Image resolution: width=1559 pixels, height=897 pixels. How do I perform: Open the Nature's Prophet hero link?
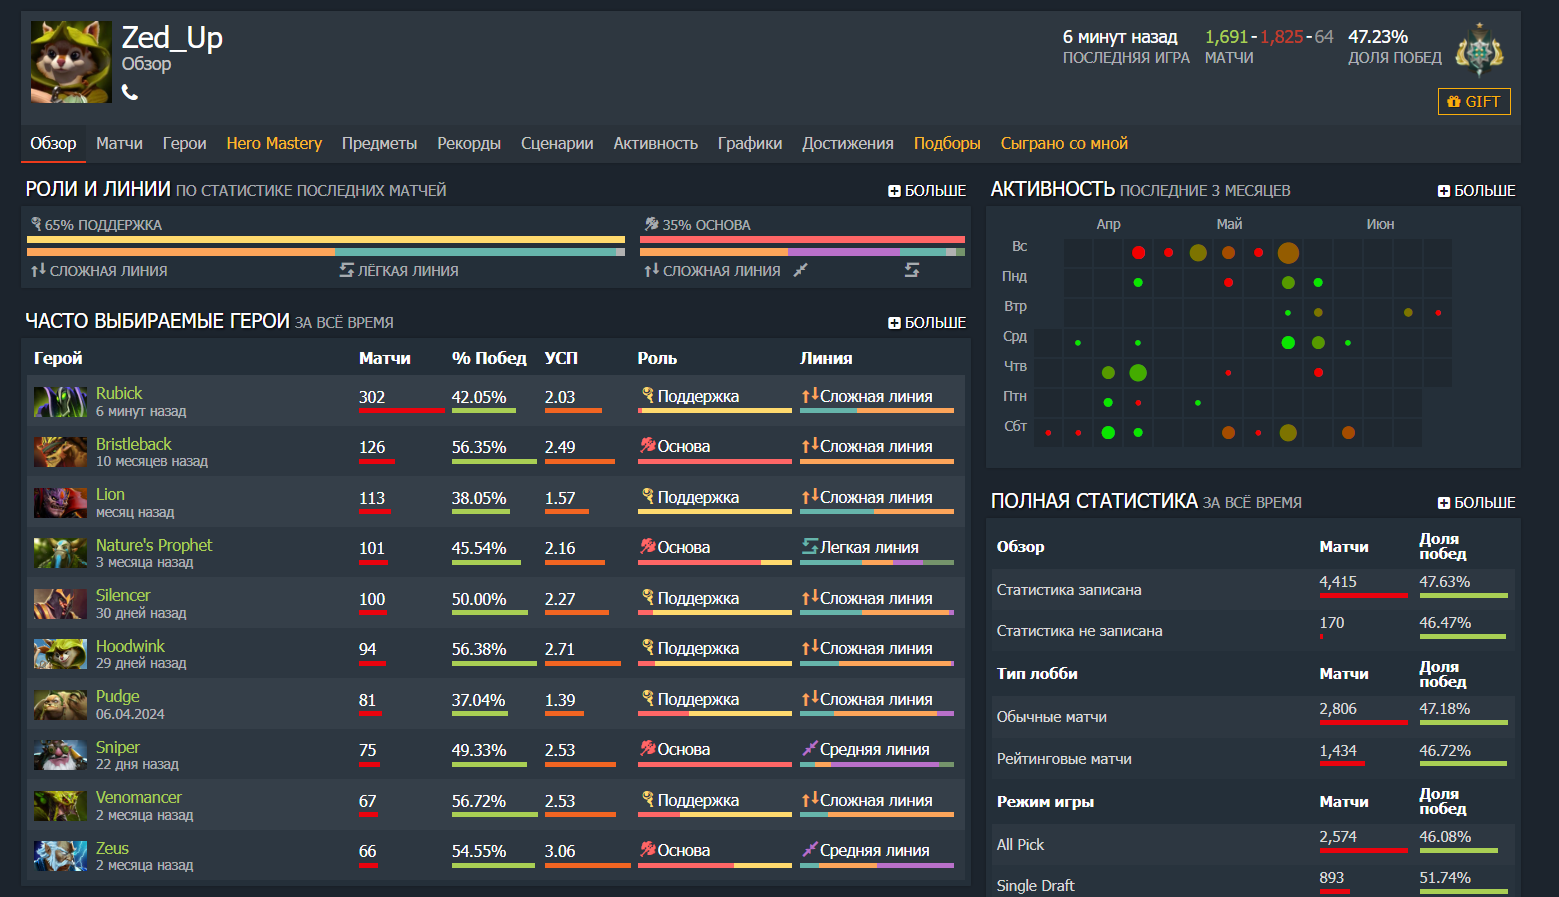pyautogui.click(x=154, y=545)
